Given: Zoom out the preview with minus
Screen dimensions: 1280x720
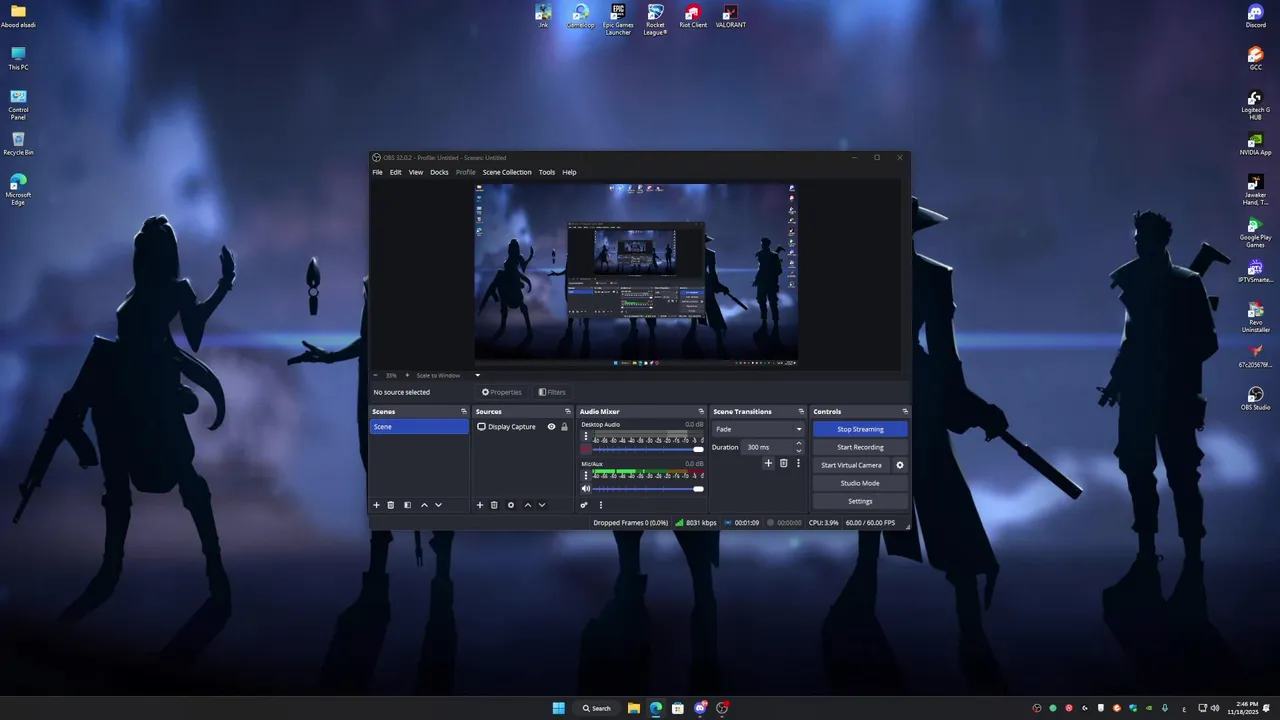Looking at the screenshot, I should [376, 376].
